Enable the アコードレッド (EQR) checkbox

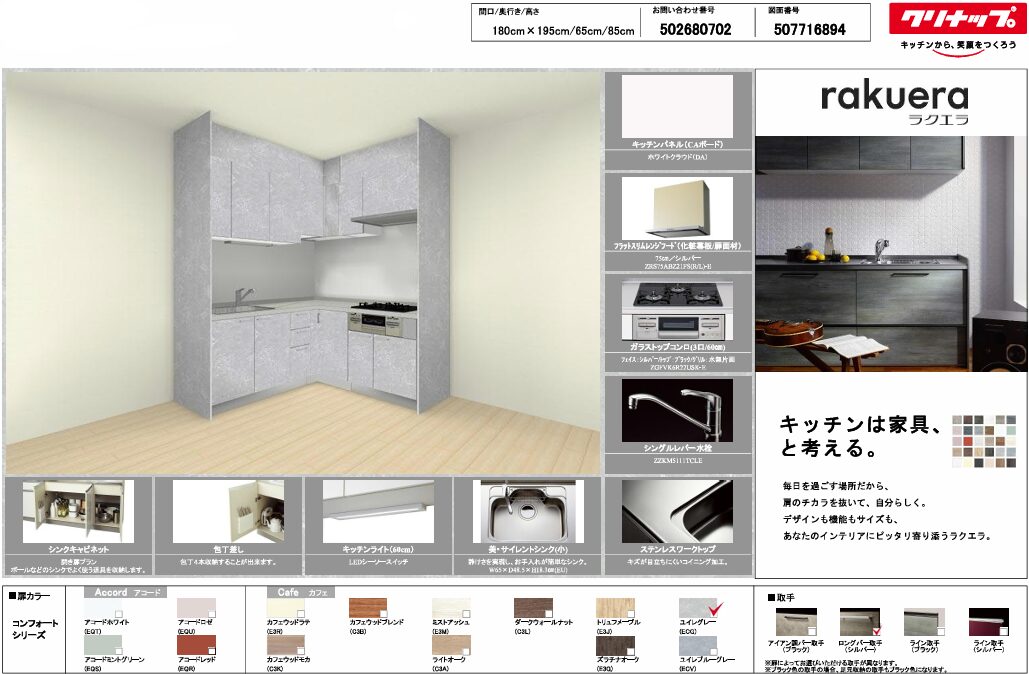click(211, 650)
